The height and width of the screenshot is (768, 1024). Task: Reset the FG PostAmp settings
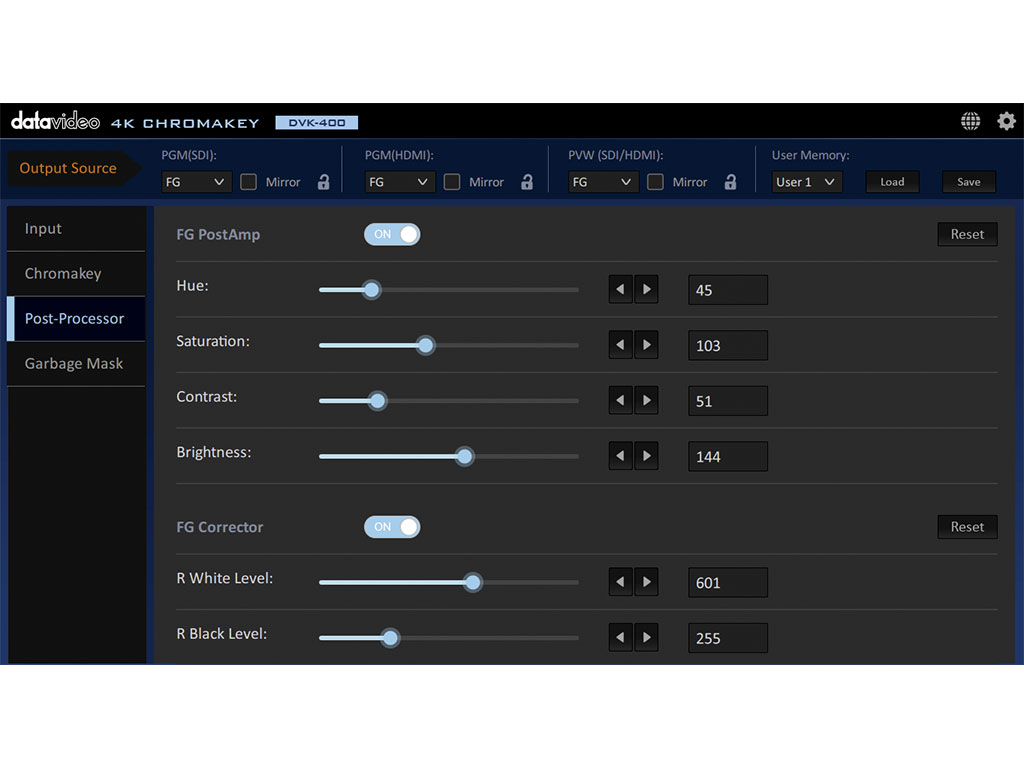point(966,234)
